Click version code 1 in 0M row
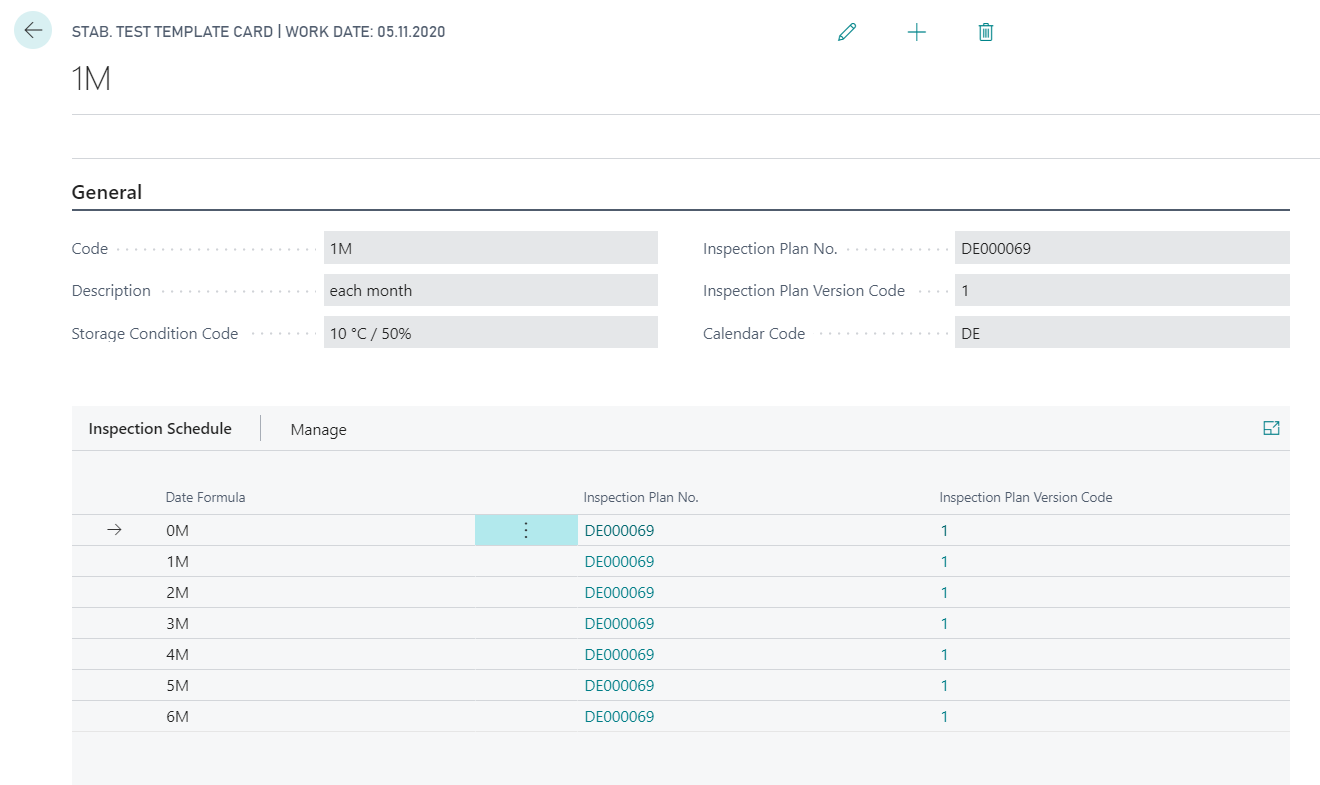This screenshot has width=1320, height=785. tap(944, 531)
